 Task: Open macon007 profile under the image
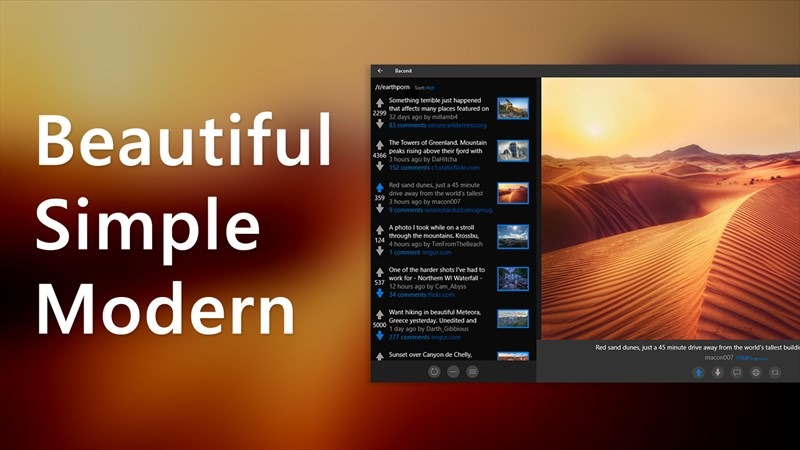pyautogui.click(x=719, y=358)
